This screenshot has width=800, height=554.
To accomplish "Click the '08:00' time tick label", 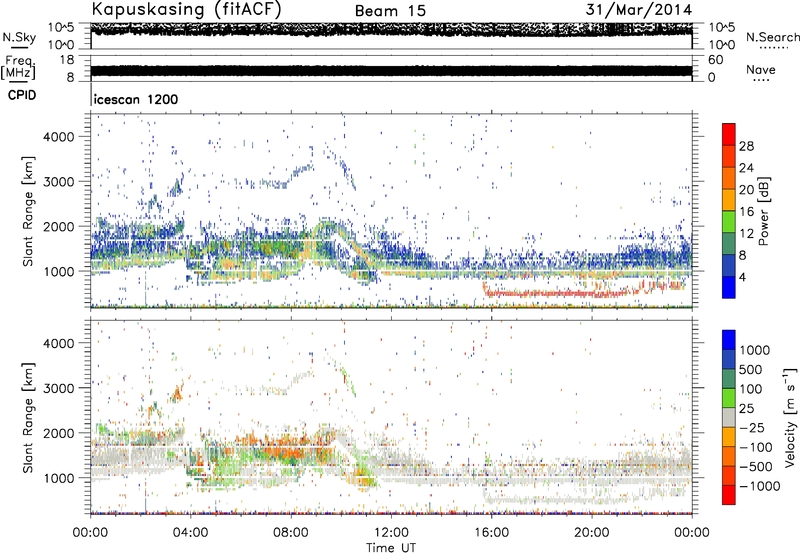I will click(x=291, y=533).
